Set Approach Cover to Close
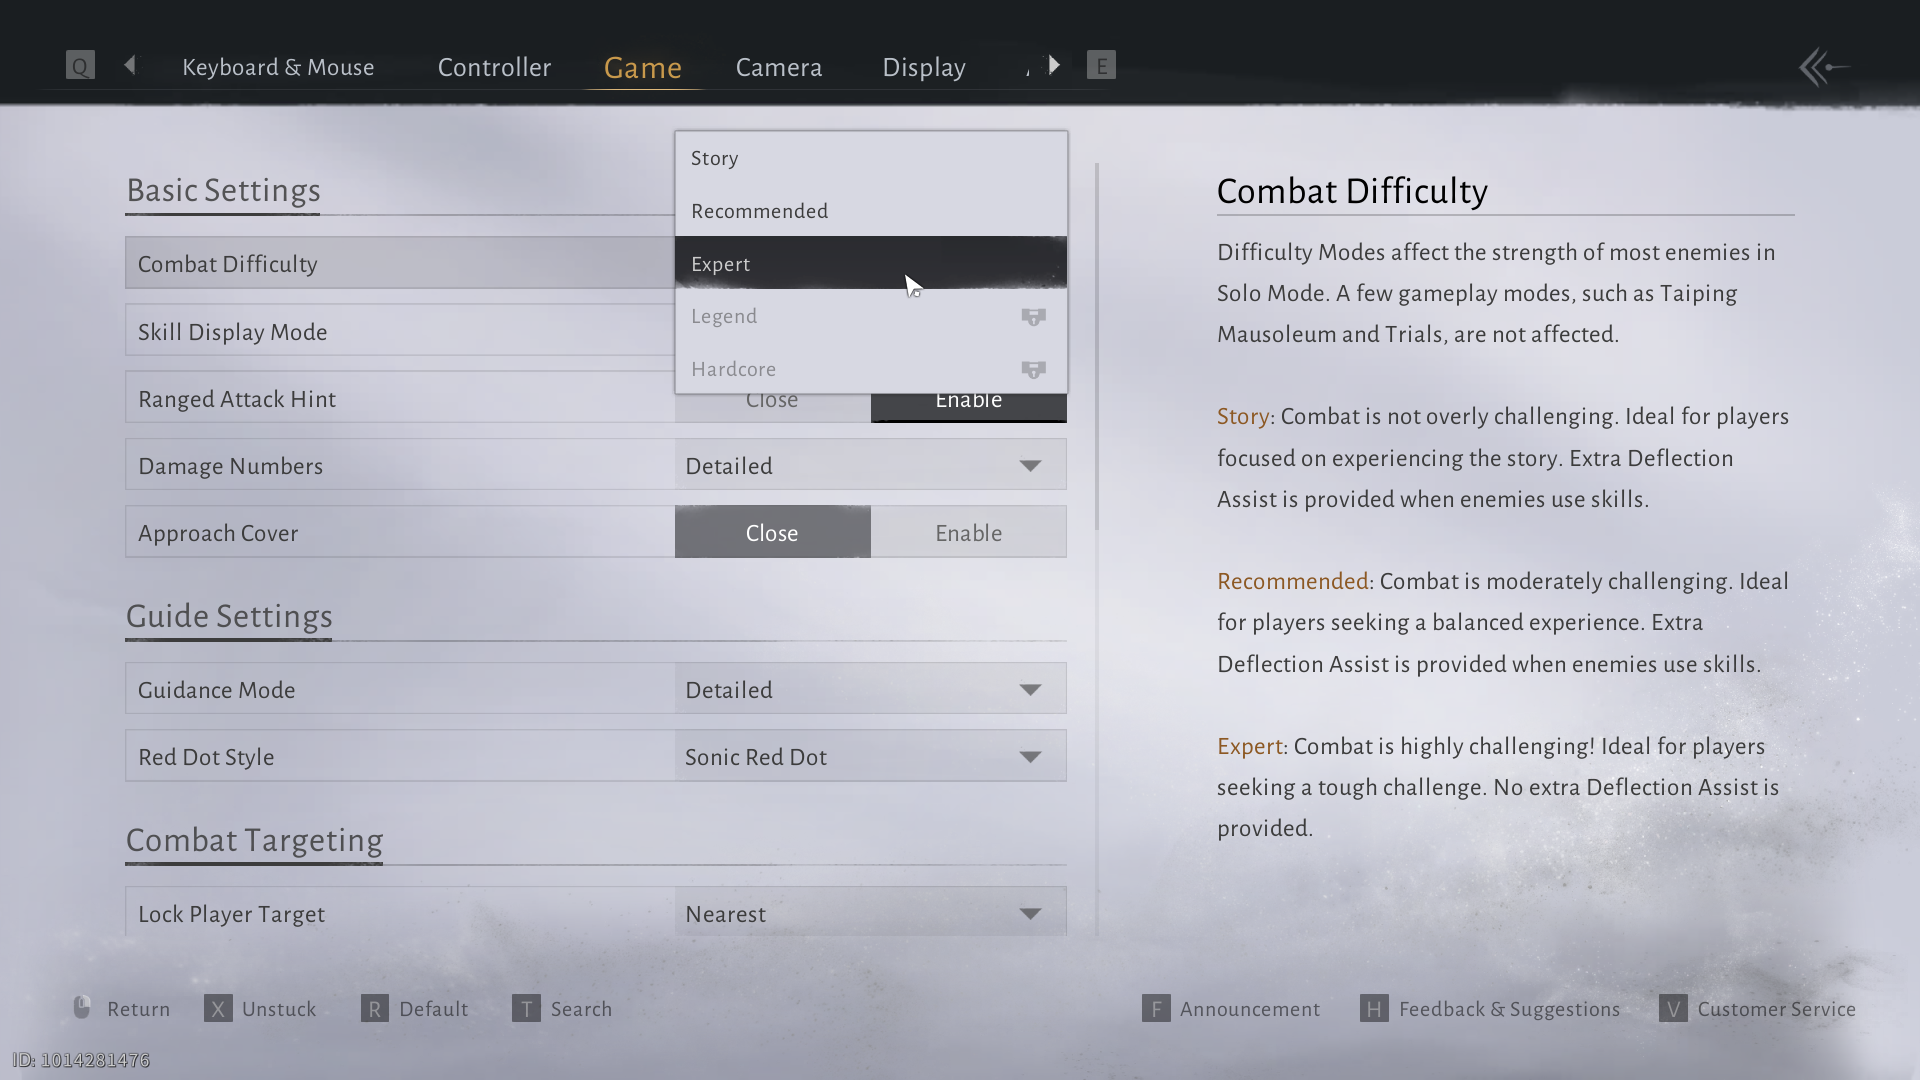 [x=772, y=533]
